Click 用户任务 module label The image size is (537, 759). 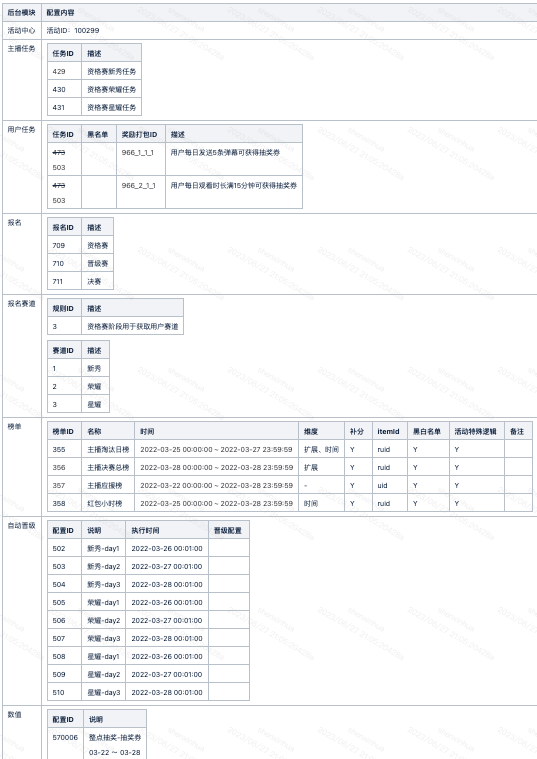click(21, 129)
